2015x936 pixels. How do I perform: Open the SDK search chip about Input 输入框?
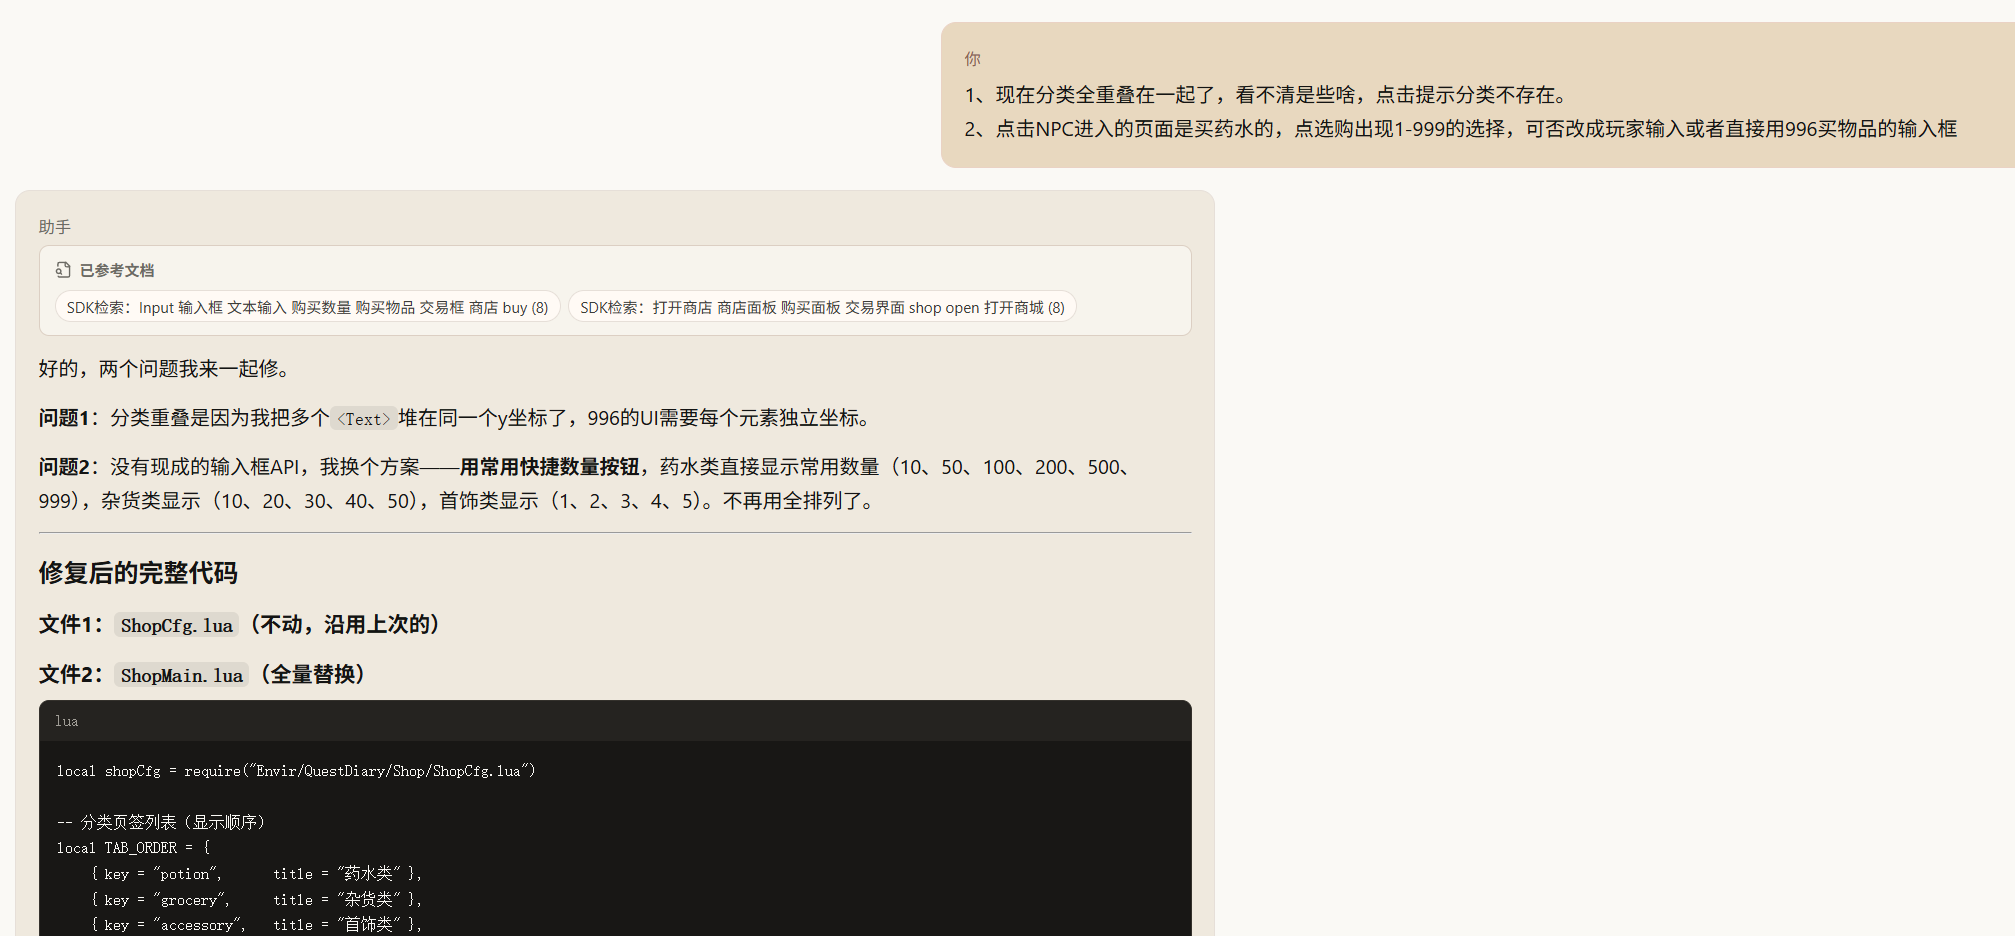(307, 307)
